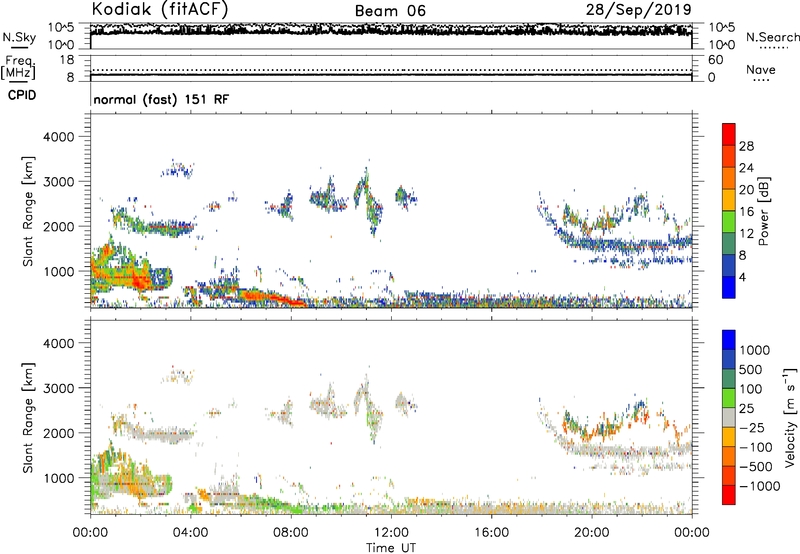Click the "4000" tick of the power panel

tap(58, 137)
